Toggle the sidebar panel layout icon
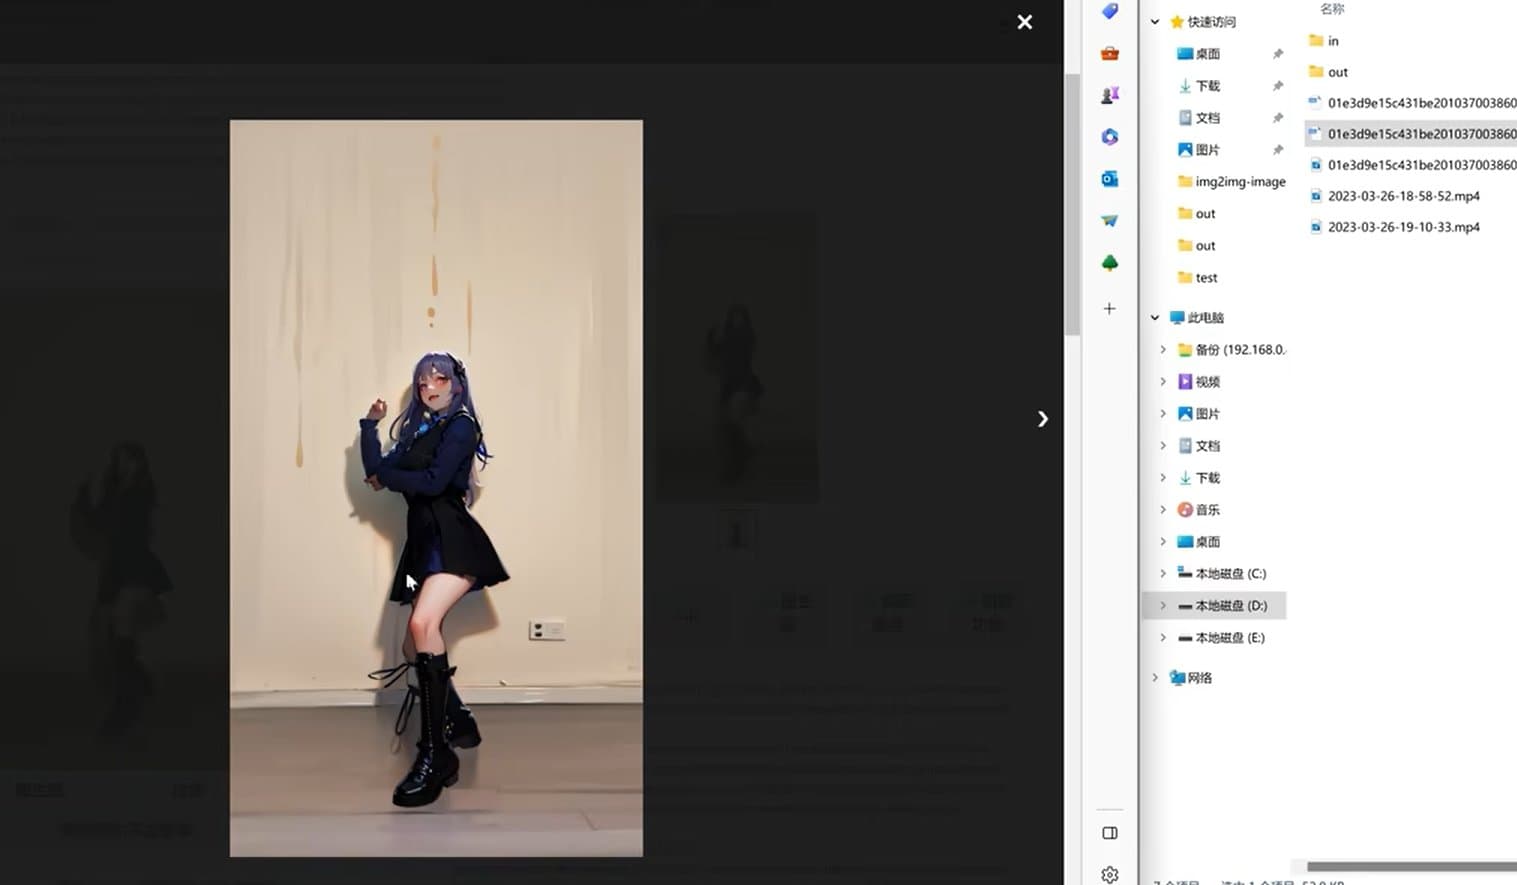This screenshot has width=1517, height=885. click(1109, 833)
